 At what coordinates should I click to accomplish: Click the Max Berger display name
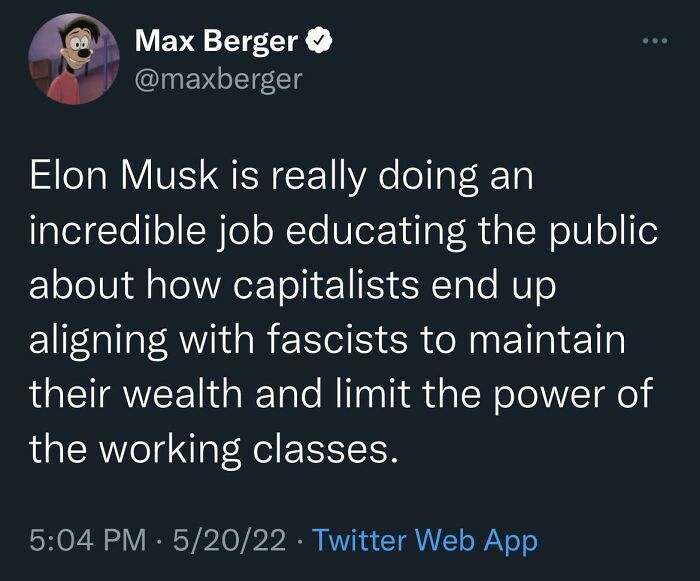(215, 41)
